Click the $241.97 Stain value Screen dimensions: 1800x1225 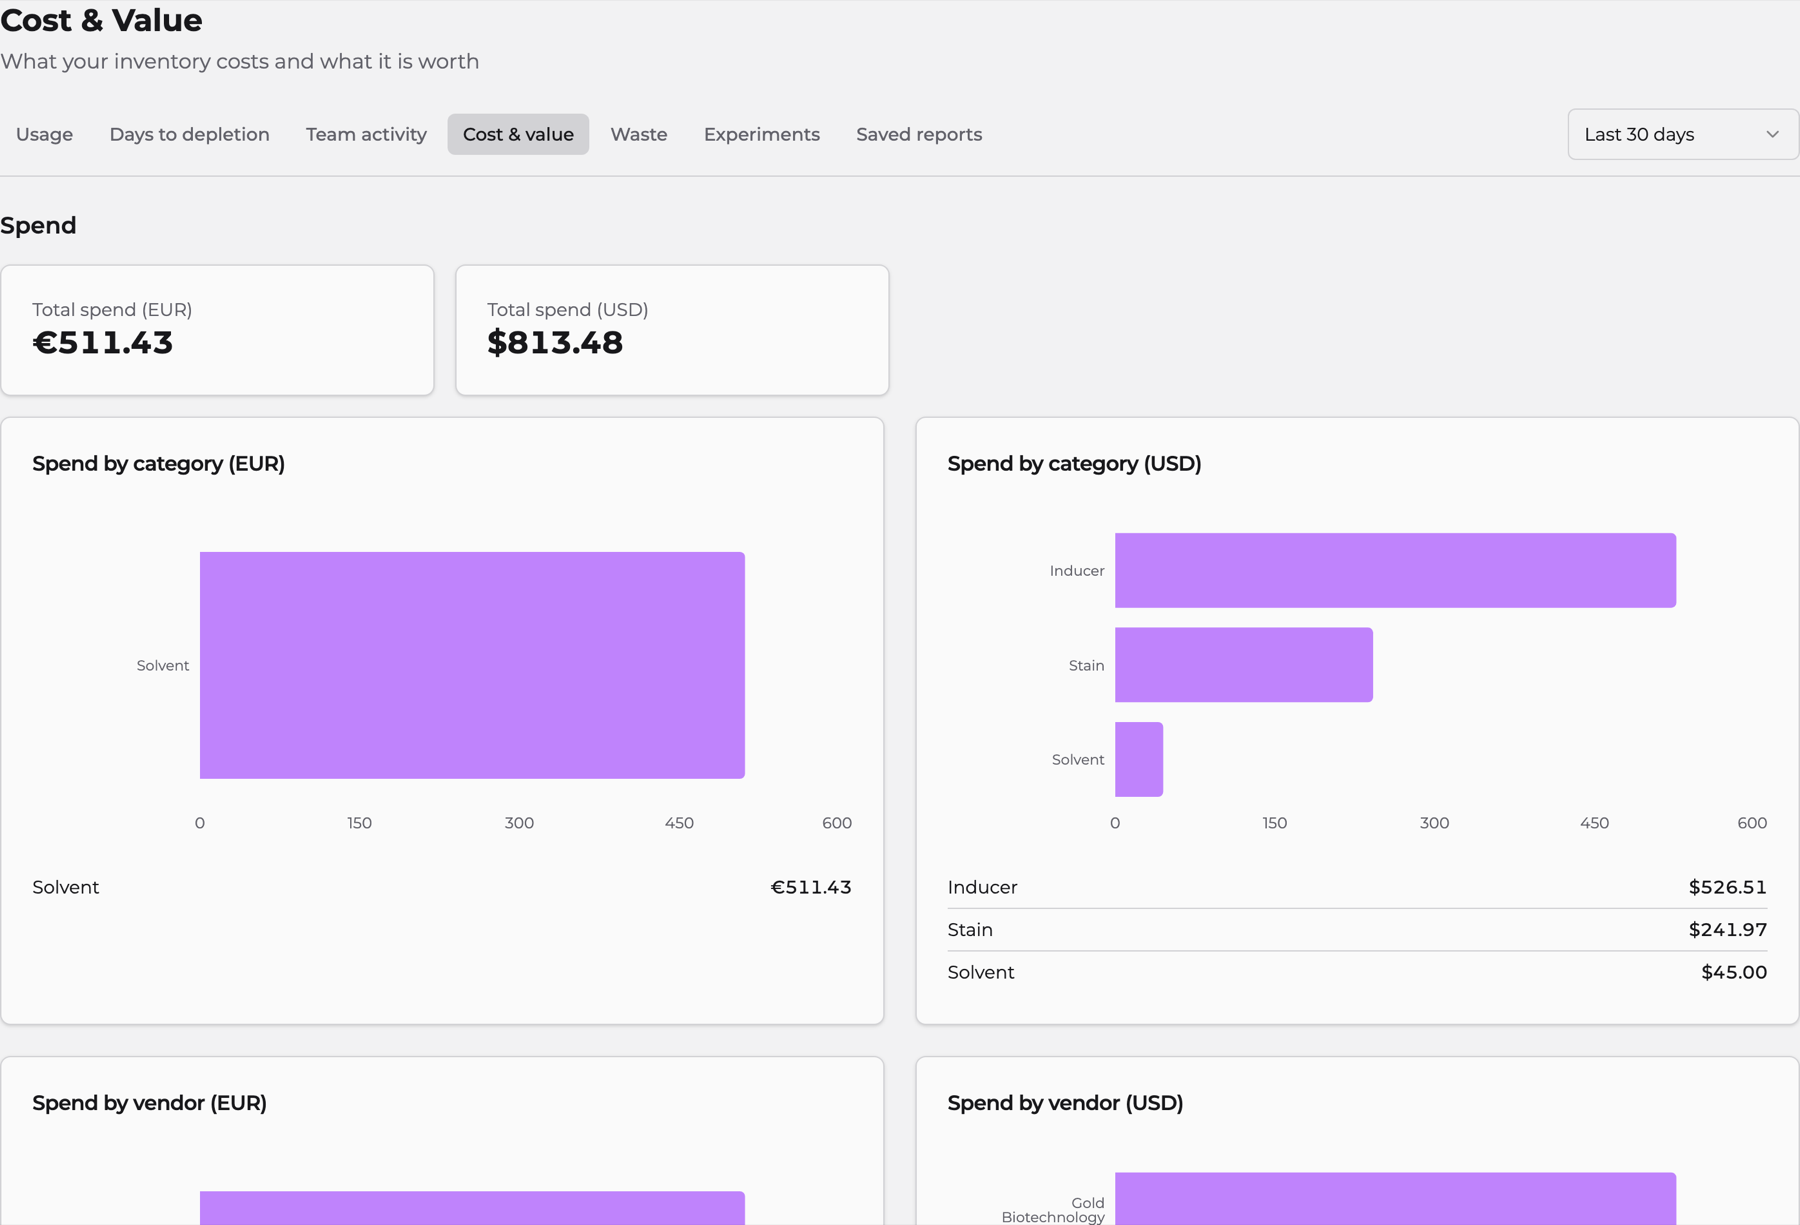pyautogui.click(x=1727, y=930)
